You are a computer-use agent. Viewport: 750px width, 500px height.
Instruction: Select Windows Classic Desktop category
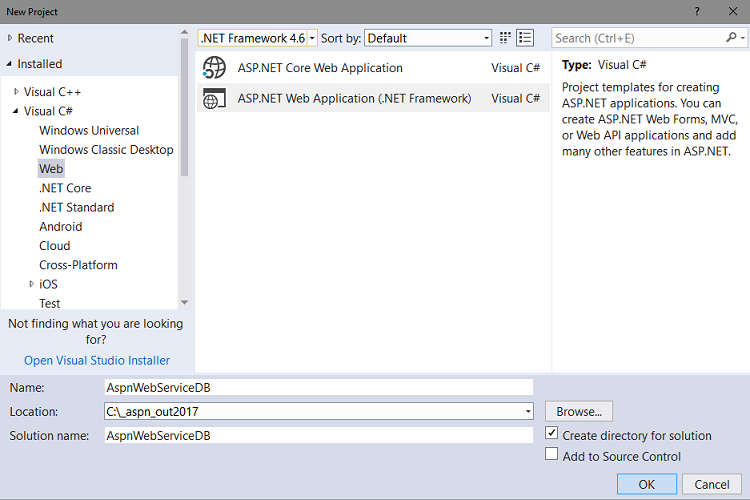point(106,149)
